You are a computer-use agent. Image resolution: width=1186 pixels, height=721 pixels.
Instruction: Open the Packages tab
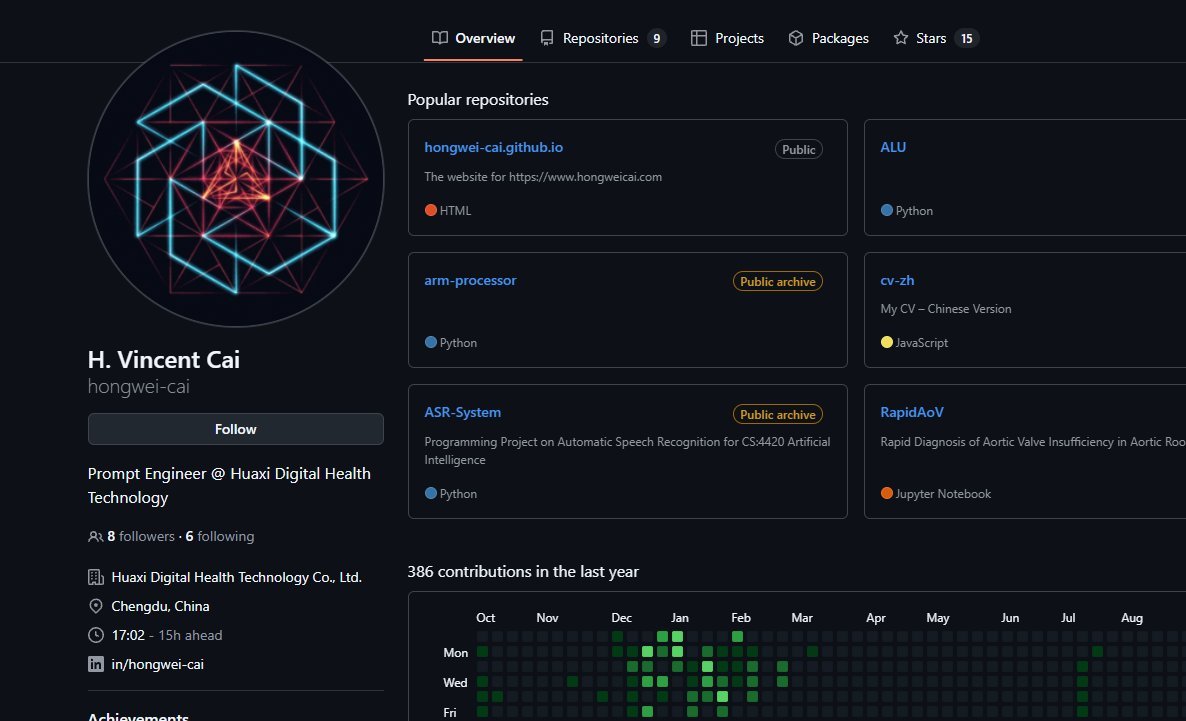(828, 38)
